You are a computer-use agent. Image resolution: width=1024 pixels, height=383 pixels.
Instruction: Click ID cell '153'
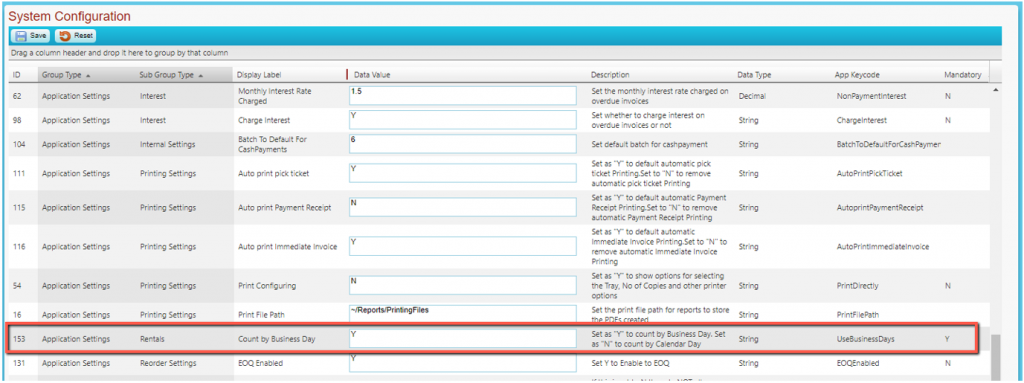pos(19,340)
